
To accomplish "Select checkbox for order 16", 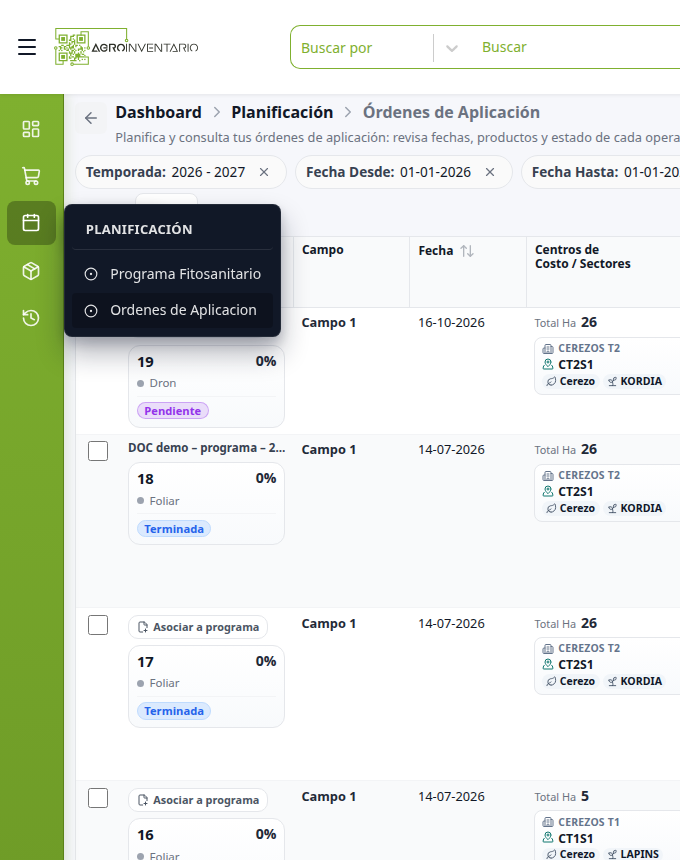I will click(x=98, y=798).
